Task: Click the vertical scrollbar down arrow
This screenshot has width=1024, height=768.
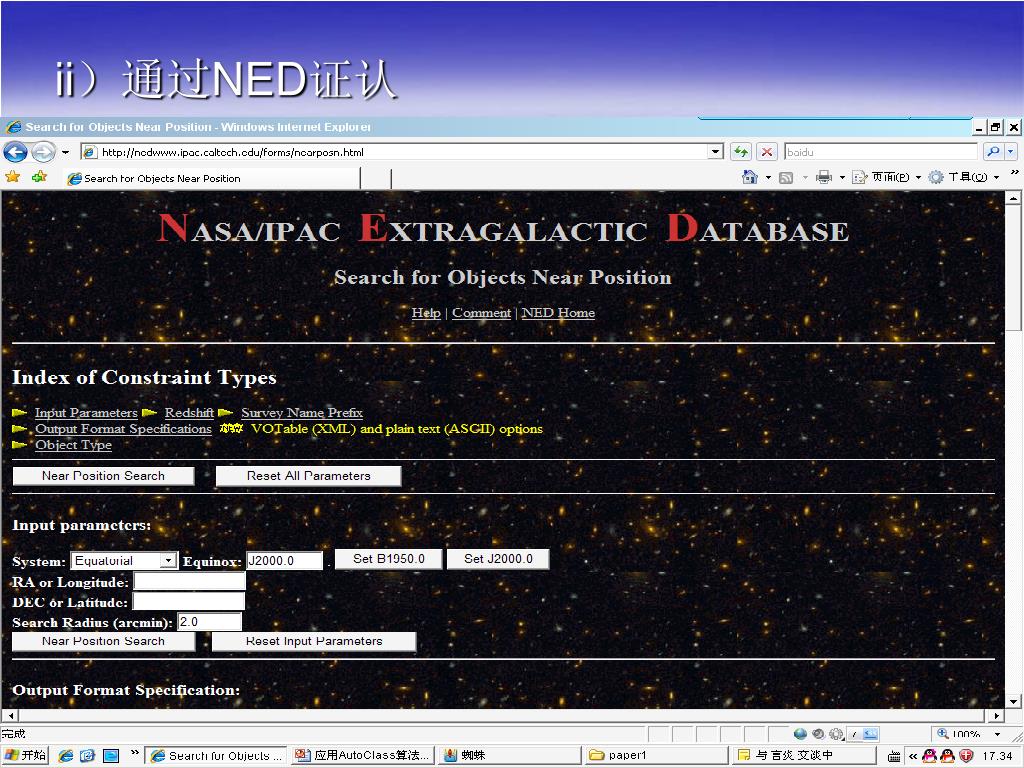Action: 1013,702
